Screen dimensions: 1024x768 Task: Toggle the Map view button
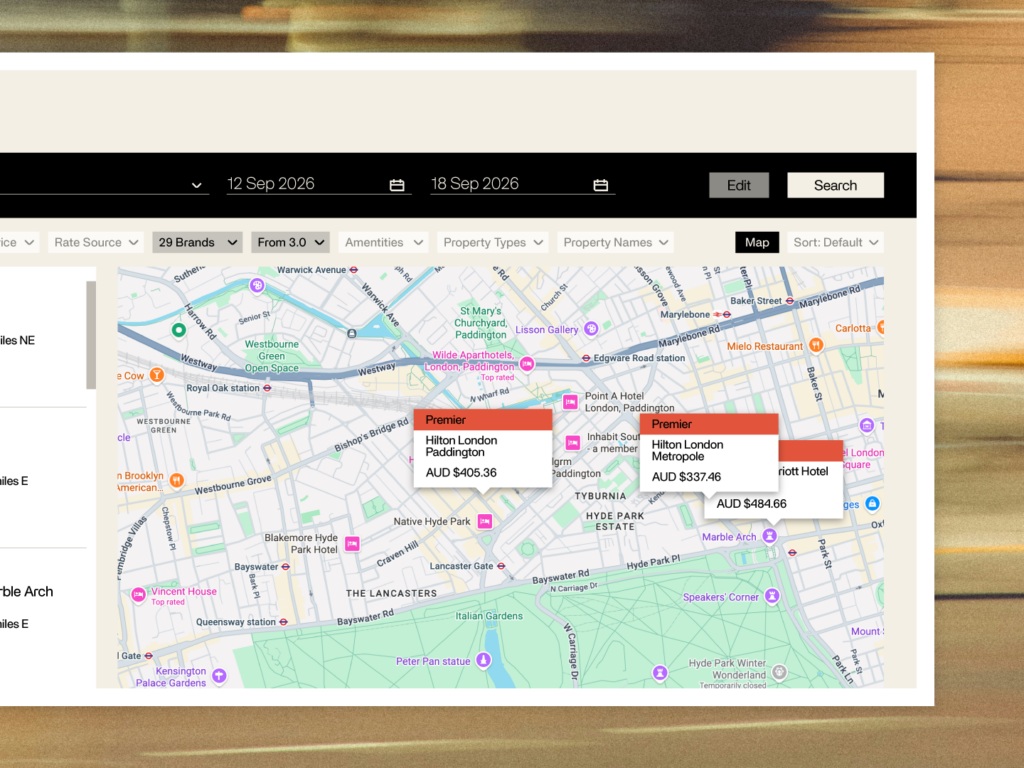click(x=757, y=242)
